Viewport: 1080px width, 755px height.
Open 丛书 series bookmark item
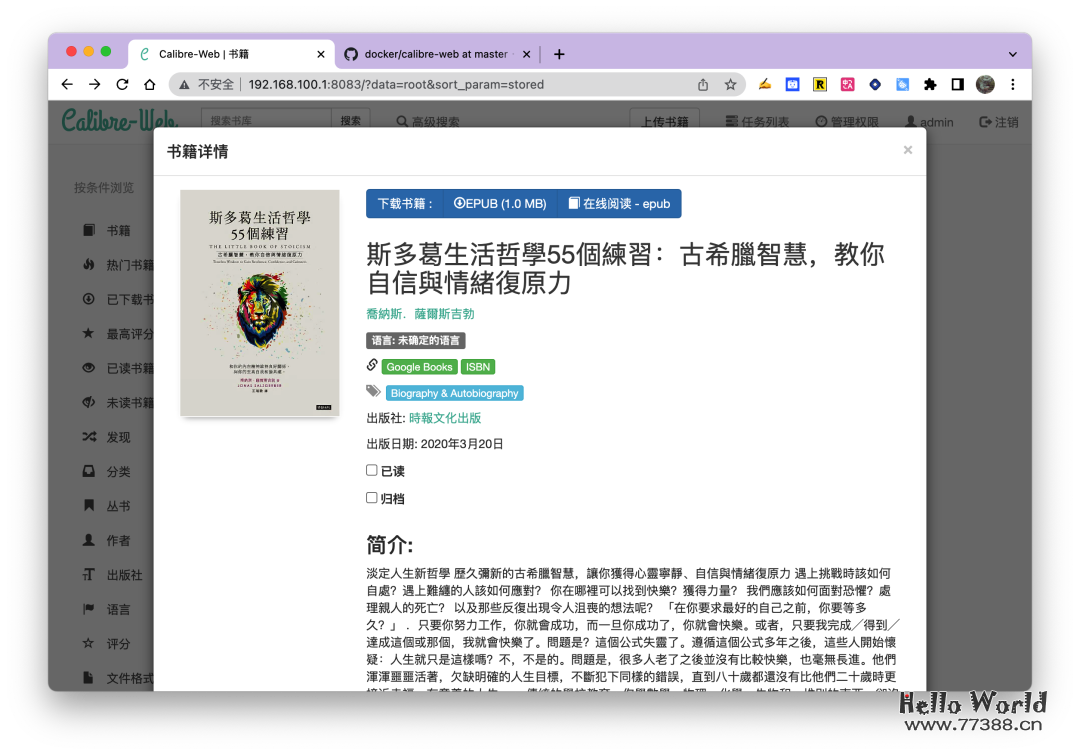pos(107,506)
